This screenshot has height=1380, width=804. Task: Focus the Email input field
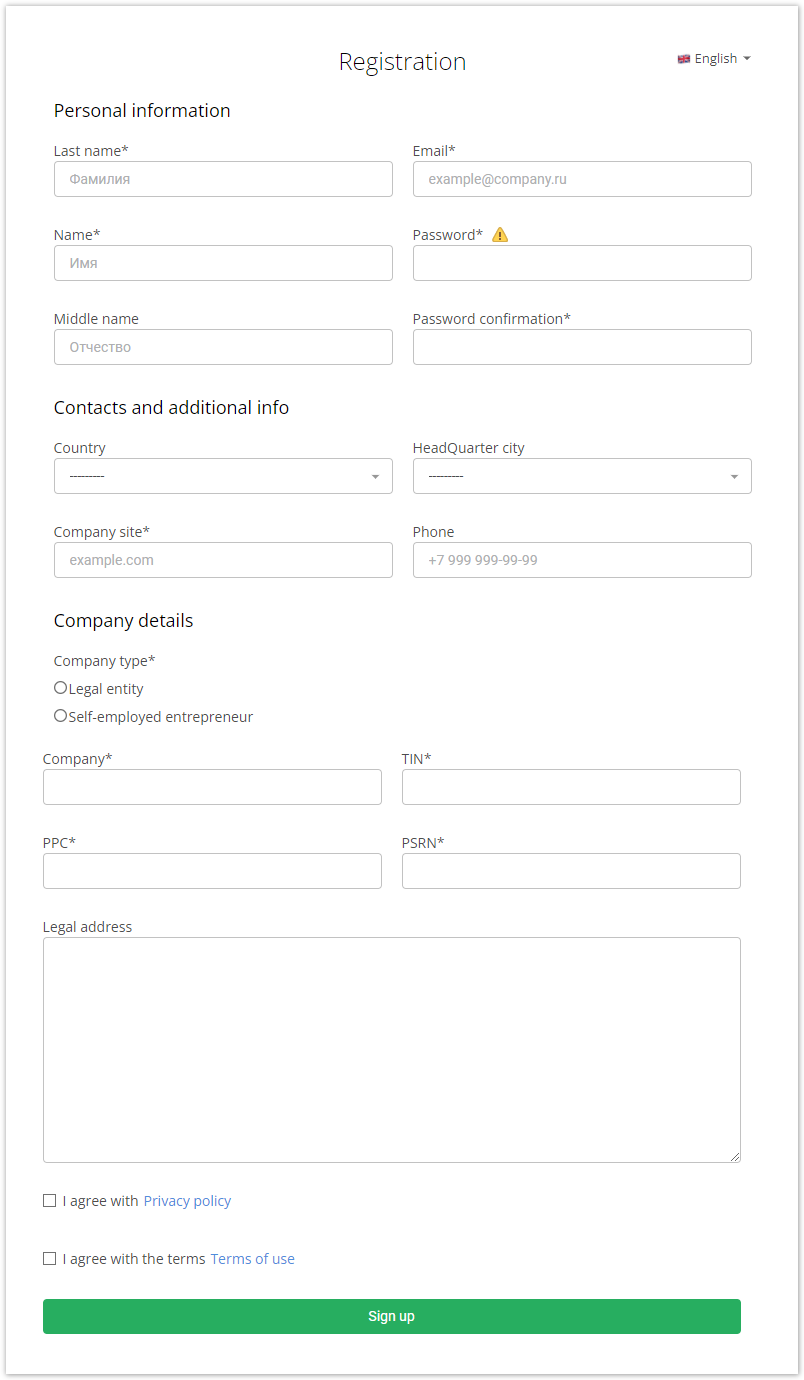pos(582,179)
